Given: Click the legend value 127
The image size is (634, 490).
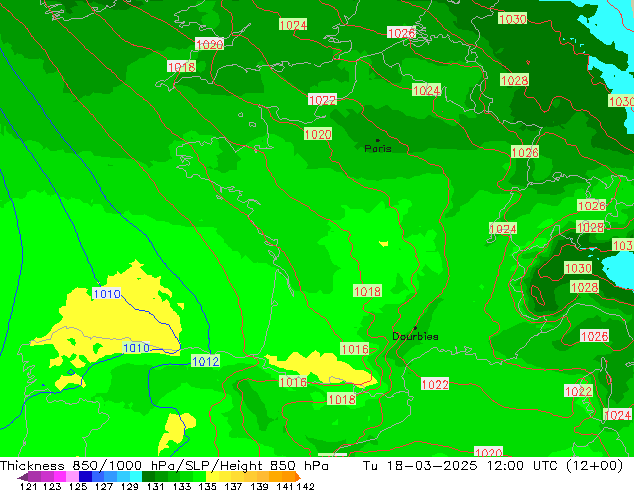Looking at the screenshot, I should 104,486.
